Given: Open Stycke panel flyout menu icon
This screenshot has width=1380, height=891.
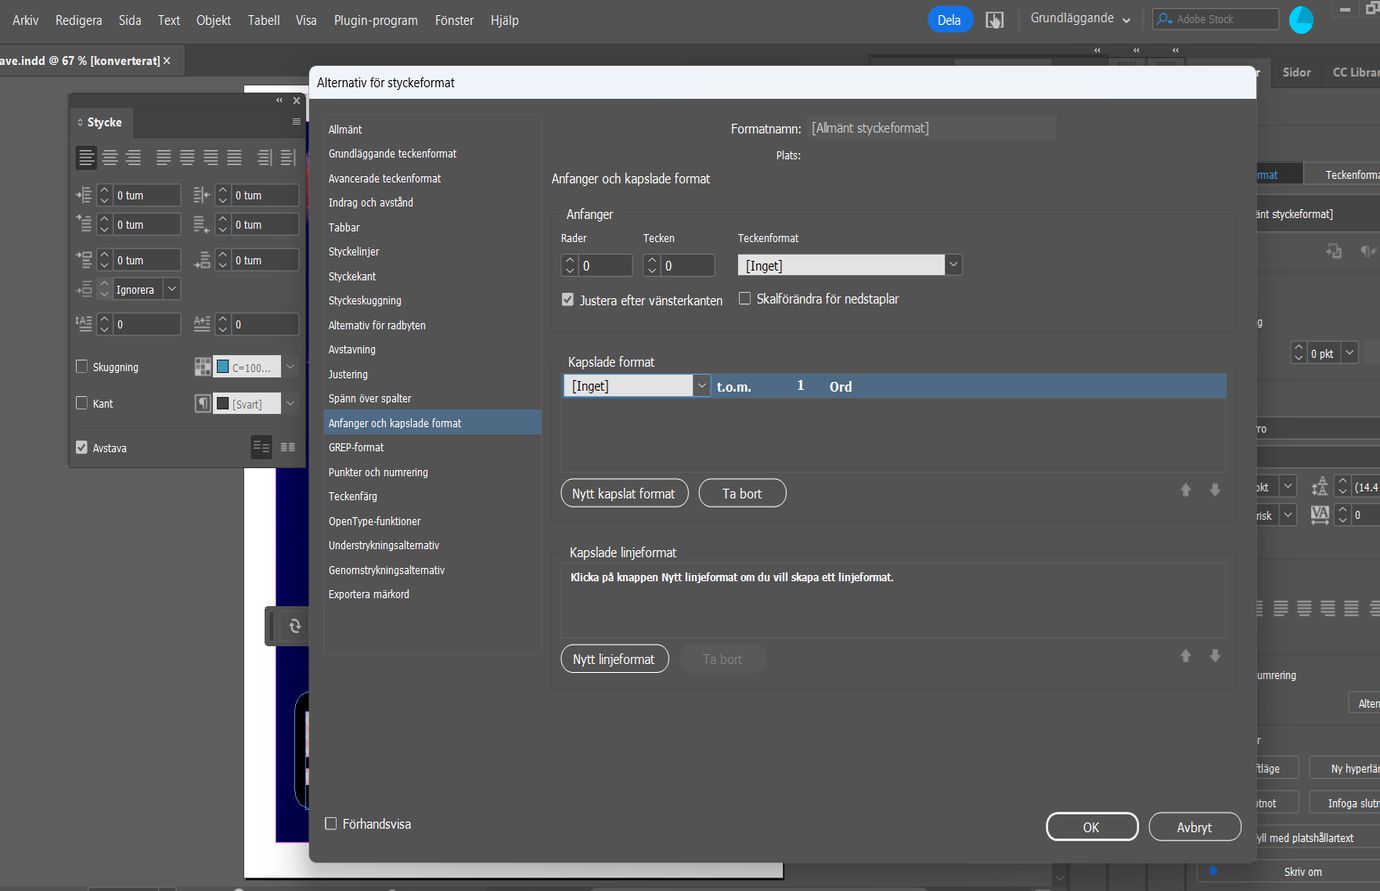Looking at the screenshot, I should [x=296, y=122].
